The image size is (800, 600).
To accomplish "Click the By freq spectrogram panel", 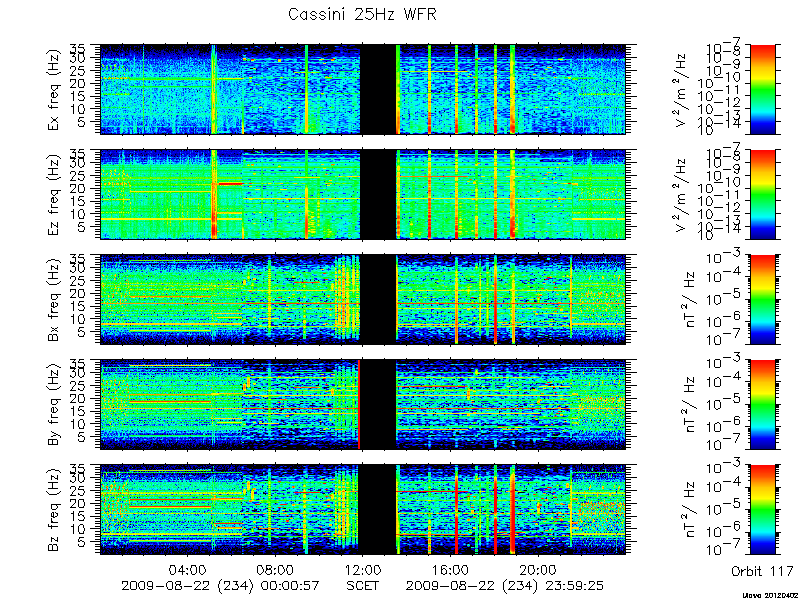I will 363,405.
